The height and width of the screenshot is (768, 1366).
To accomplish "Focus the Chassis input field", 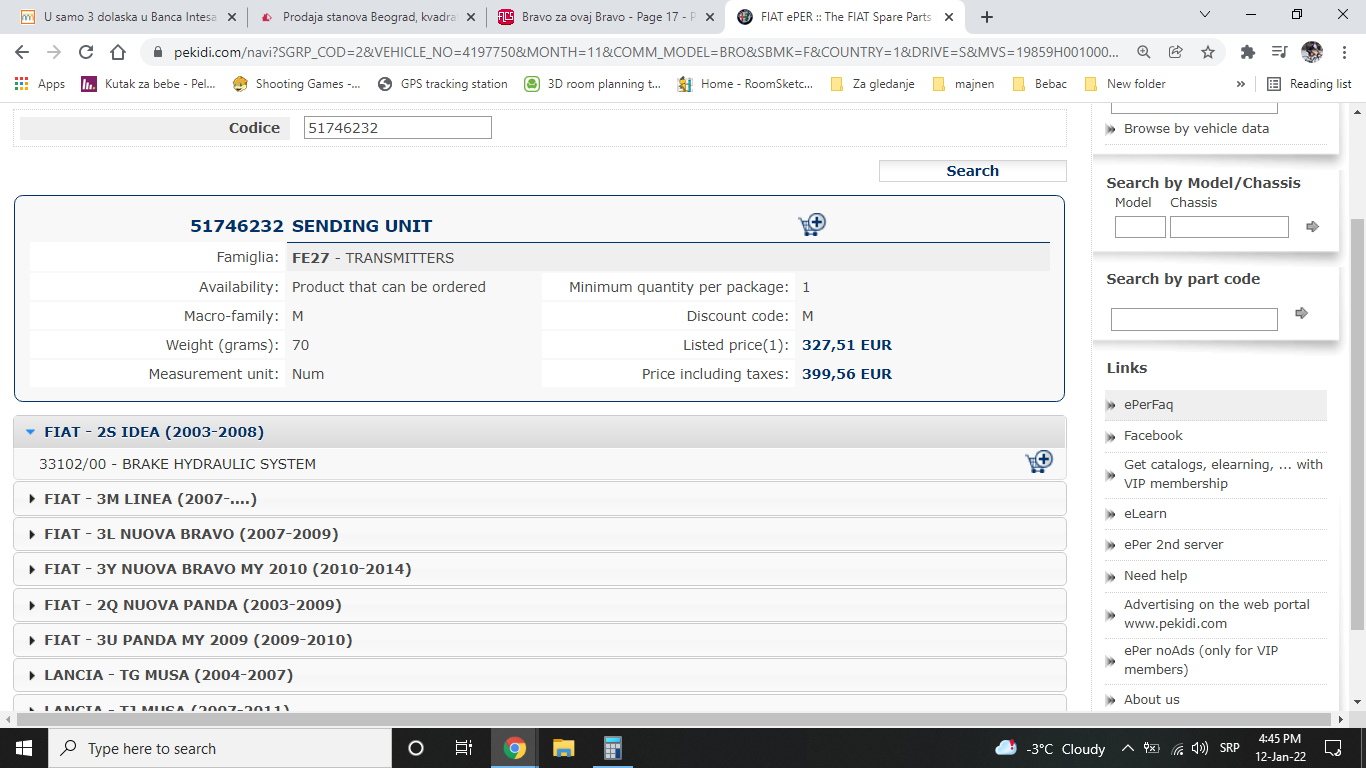I will point(1229,227).
